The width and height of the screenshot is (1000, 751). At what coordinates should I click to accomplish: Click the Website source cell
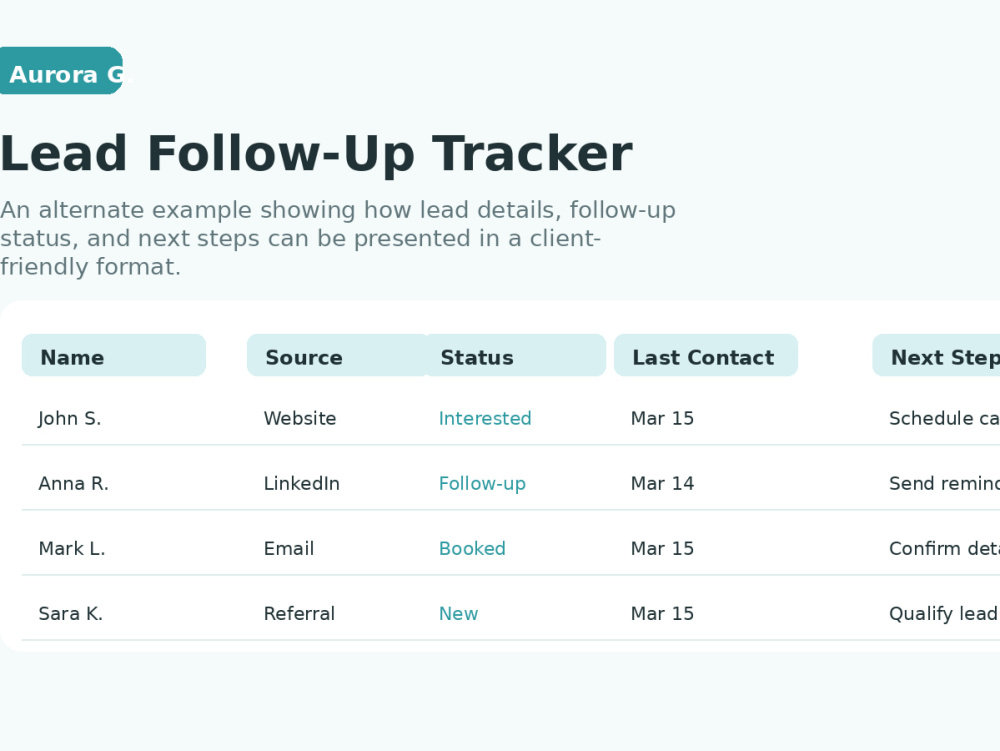tap(300, 418)
